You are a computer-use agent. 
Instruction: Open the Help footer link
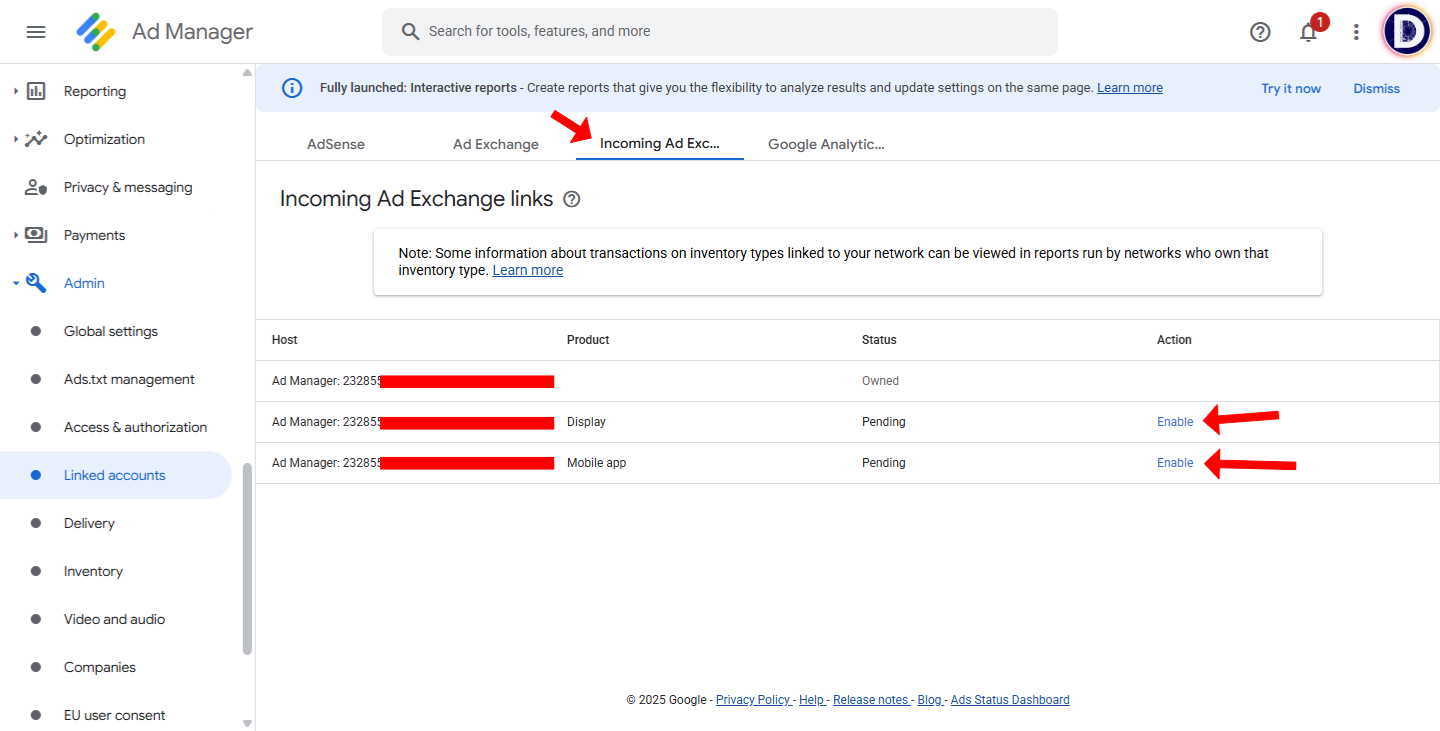813,700
